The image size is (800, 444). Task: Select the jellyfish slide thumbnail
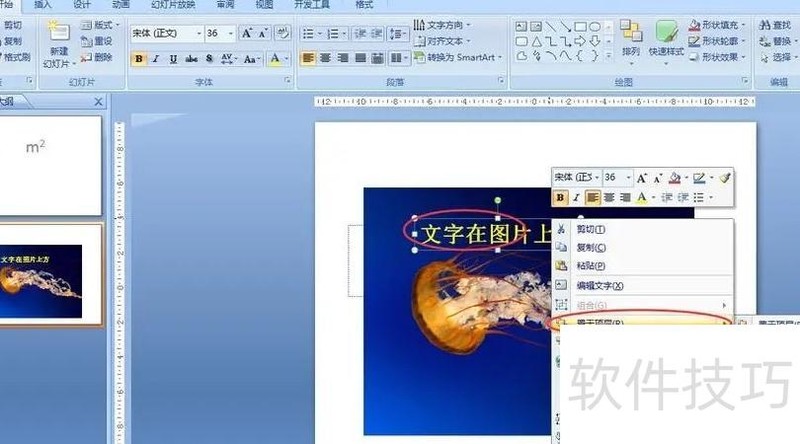[x=51, y=275]
